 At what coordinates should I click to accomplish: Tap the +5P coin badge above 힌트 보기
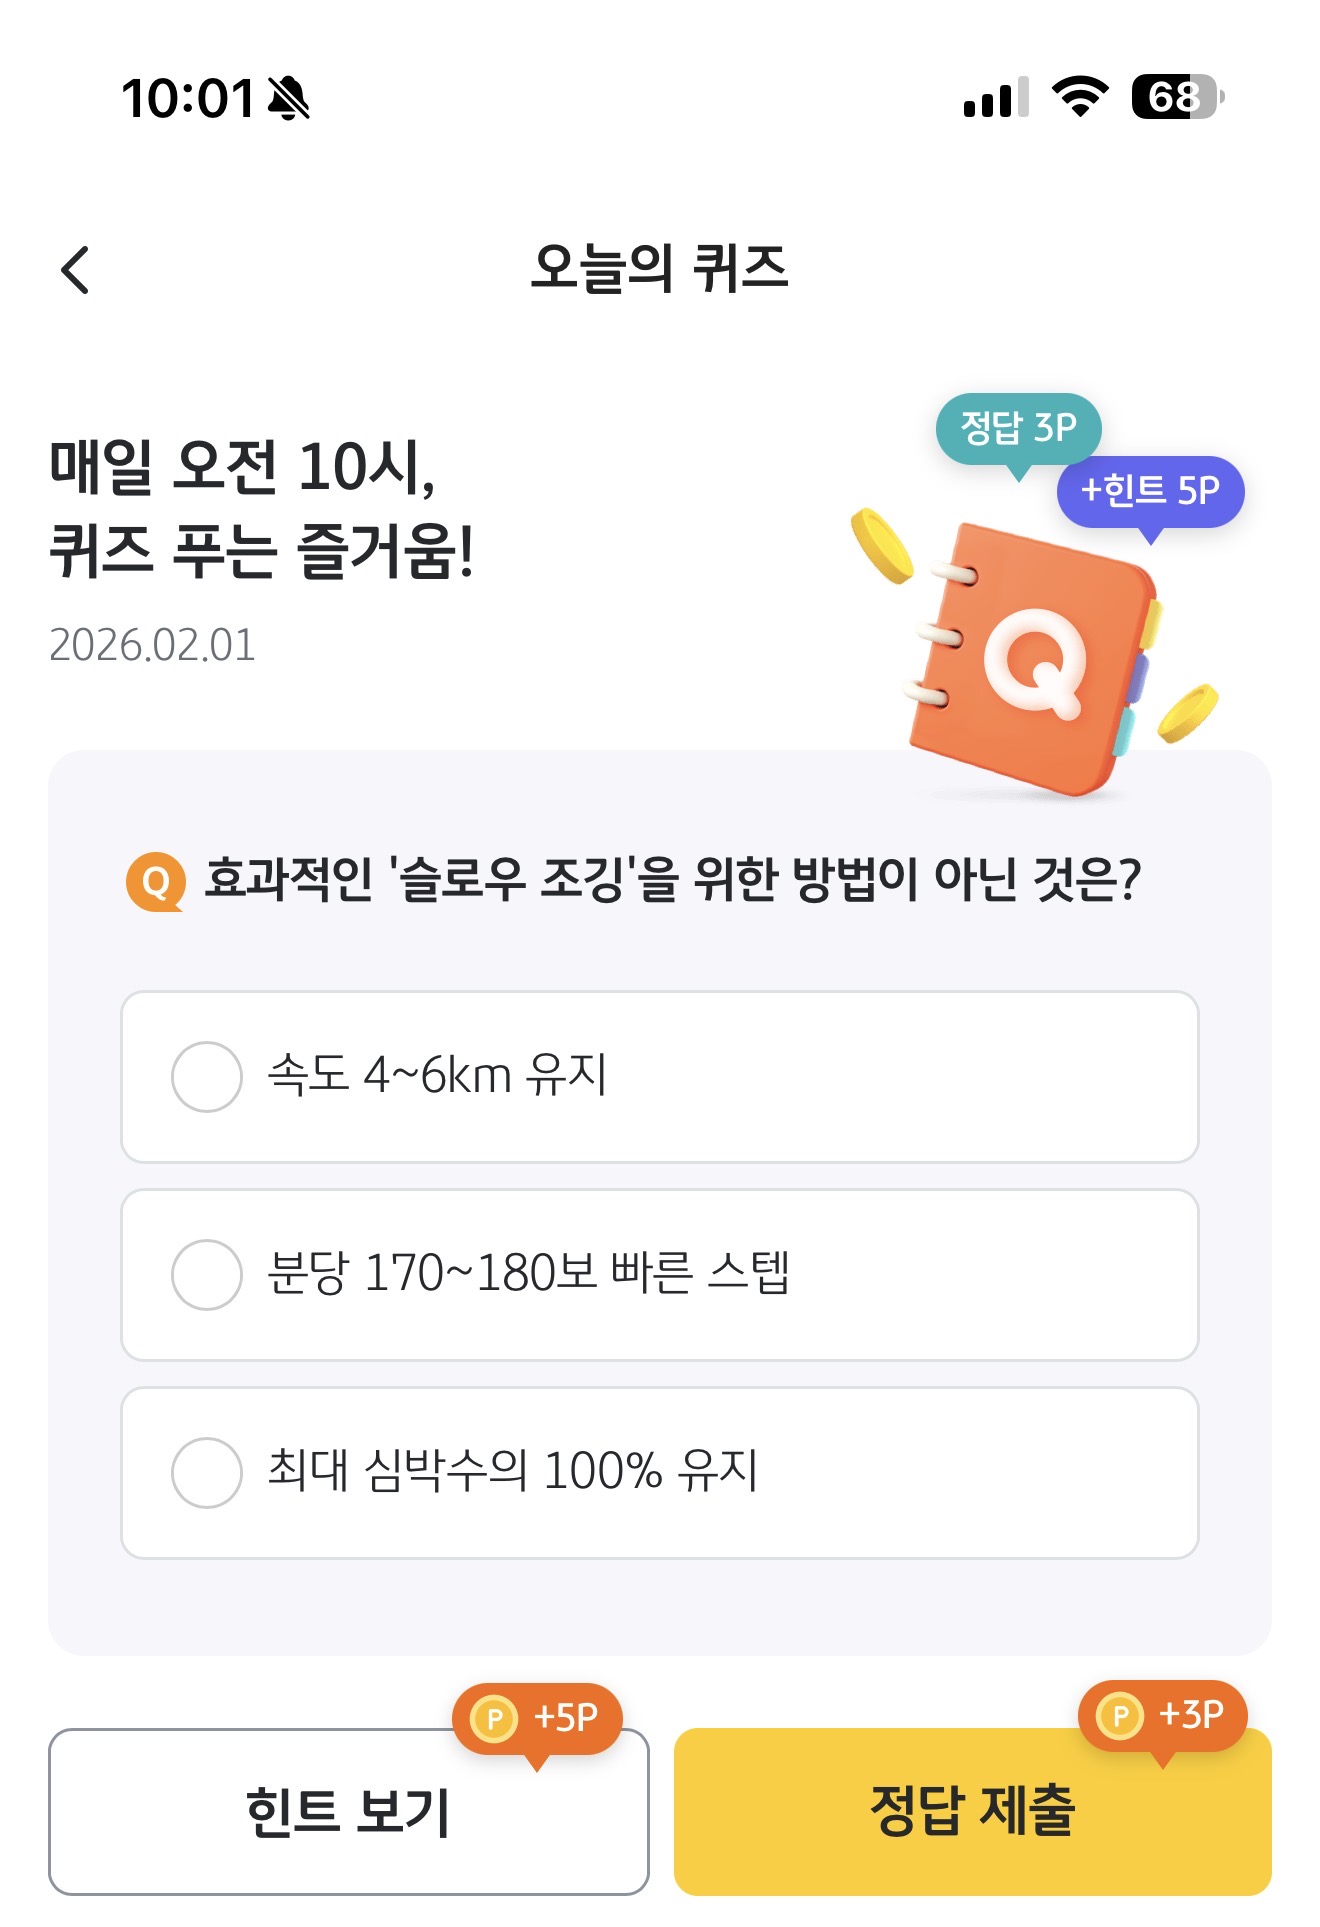(x=537, y=1720)
